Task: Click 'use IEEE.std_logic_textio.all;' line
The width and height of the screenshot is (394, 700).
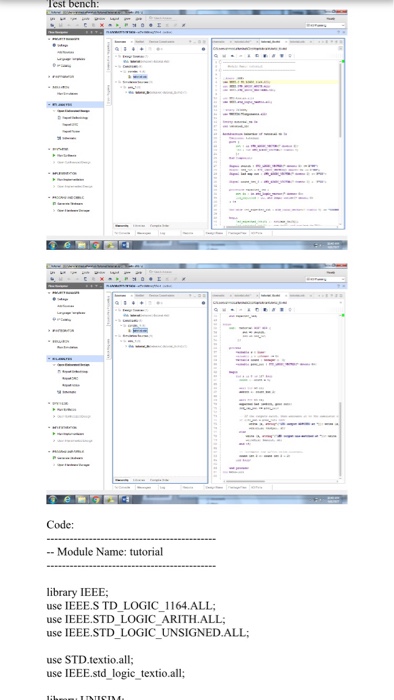Action: click(x=115, y=673)
